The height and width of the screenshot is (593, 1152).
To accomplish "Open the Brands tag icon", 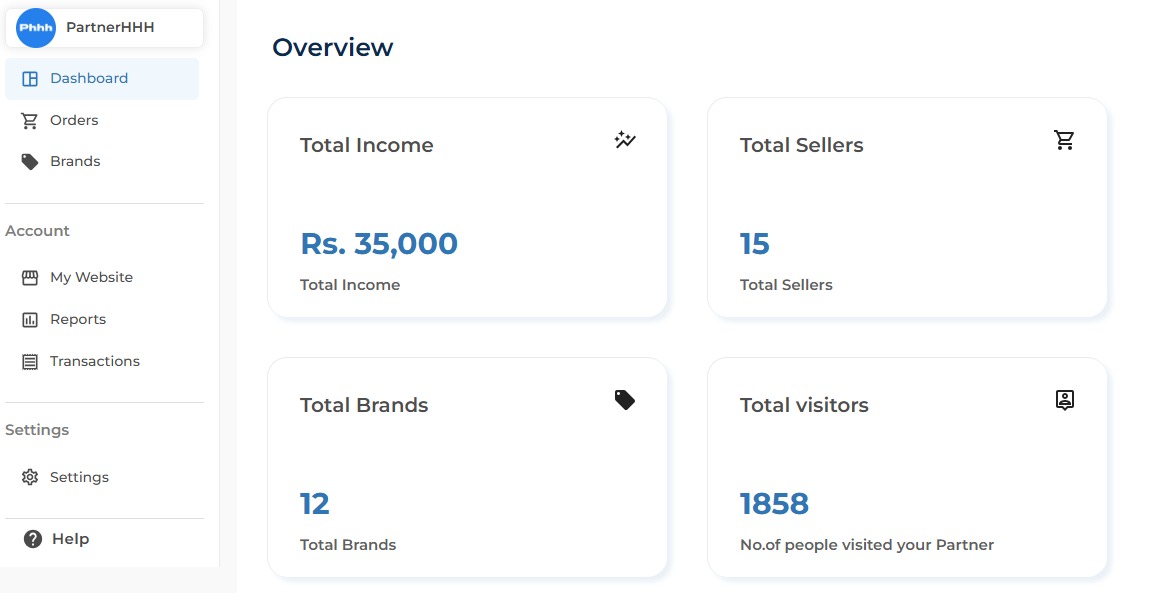I will coord(30,161).
